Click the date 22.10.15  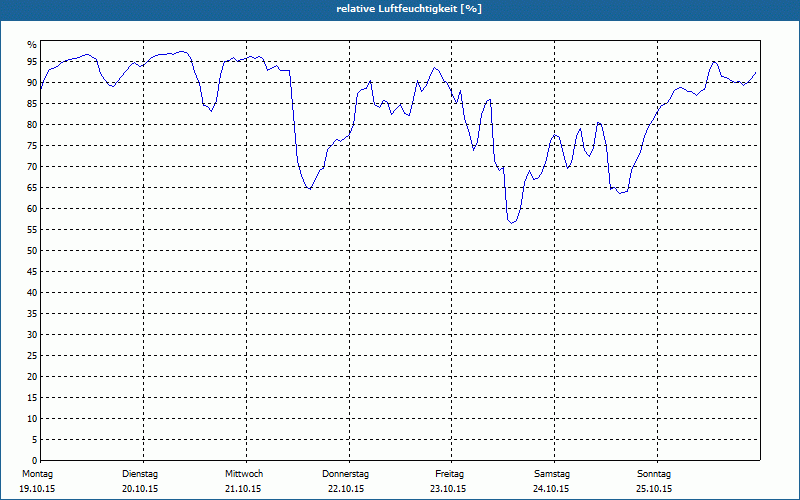(346, 489)
